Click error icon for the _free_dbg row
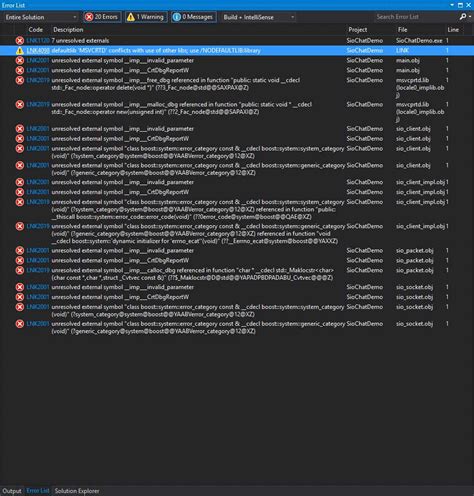This screenshot has height=496, width=474. [20, 80]
